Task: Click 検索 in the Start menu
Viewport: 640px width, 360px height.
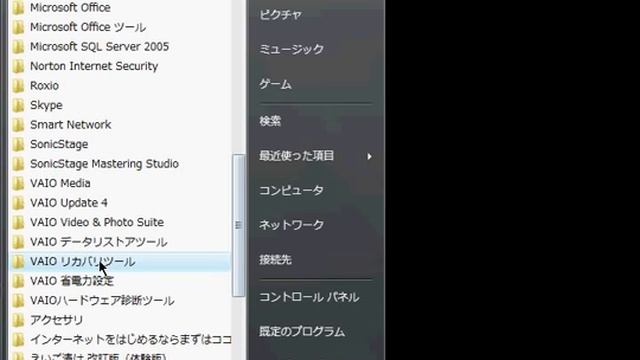Action: point(270,121)
